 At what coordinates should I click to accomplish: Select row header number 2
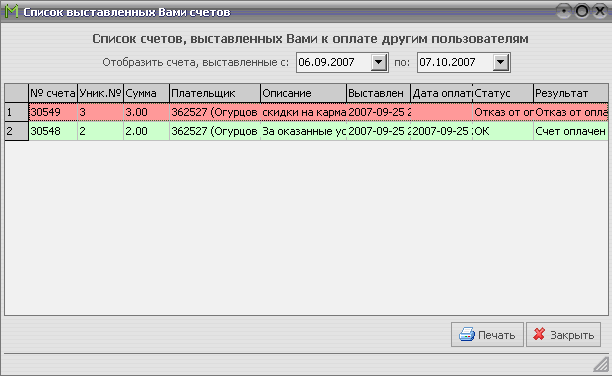[16, 131]
